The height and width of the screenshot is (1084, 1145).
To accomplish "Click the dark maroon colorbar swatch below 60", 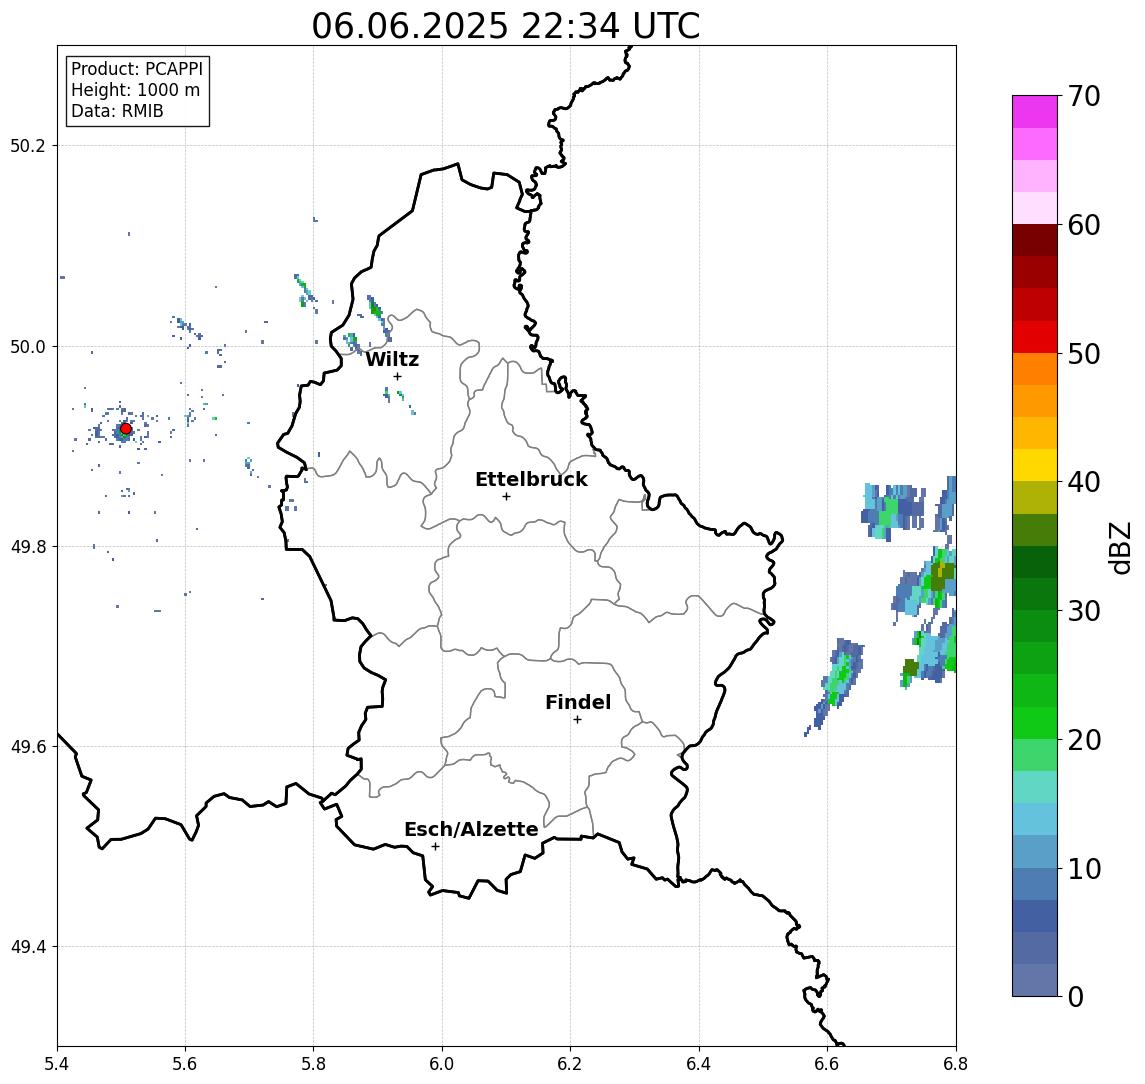I will [x=1035, y=240].
